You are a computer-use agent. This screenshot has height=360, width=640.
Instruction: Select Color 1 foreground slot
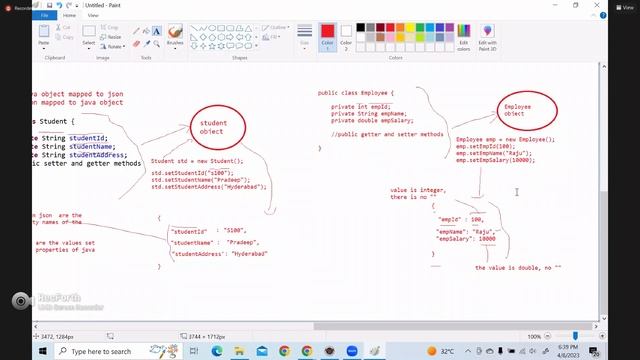(x=327, y=37)
